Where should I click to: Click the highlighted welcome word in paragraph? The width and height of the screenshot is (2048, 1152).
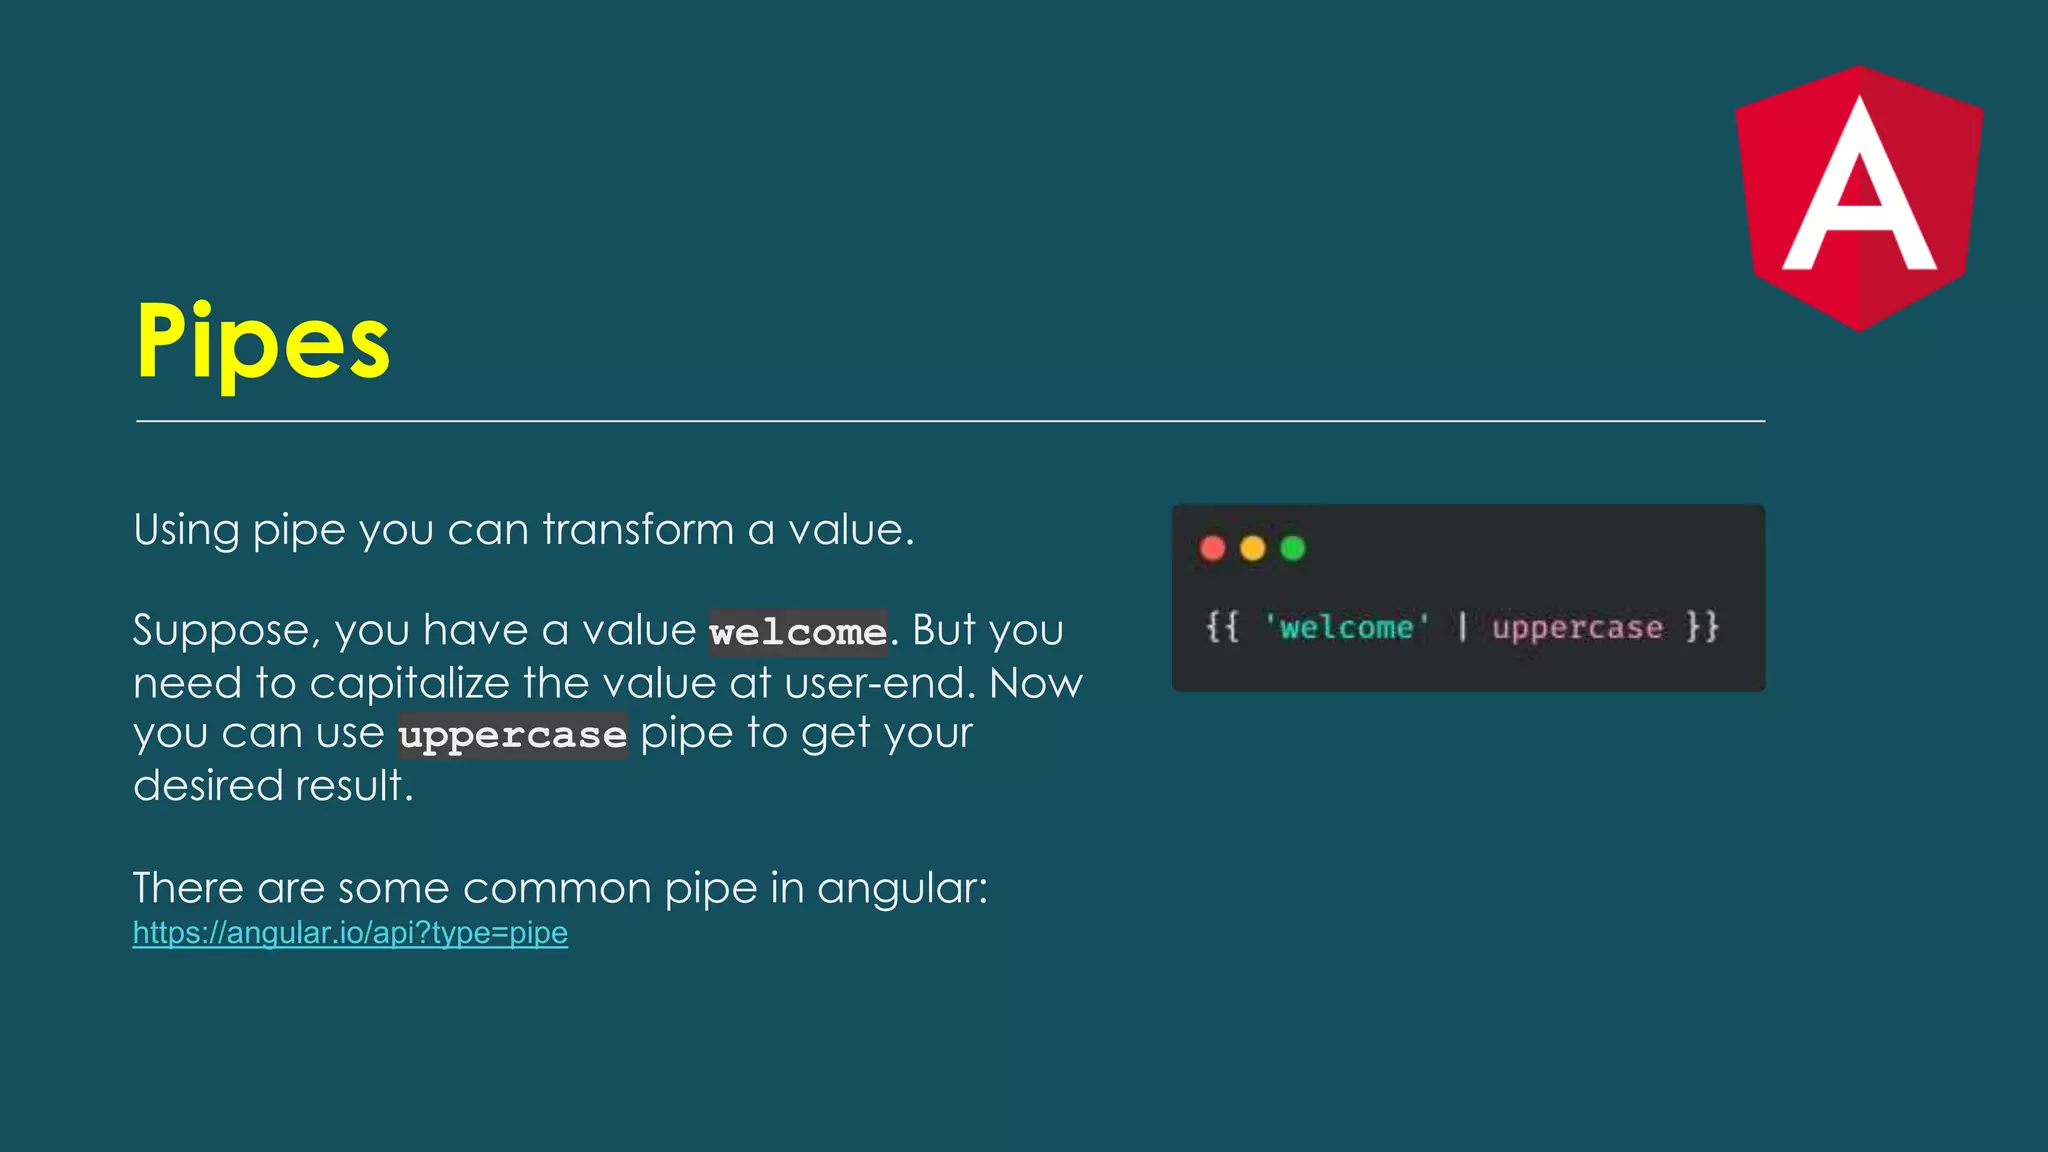point(797,632)
